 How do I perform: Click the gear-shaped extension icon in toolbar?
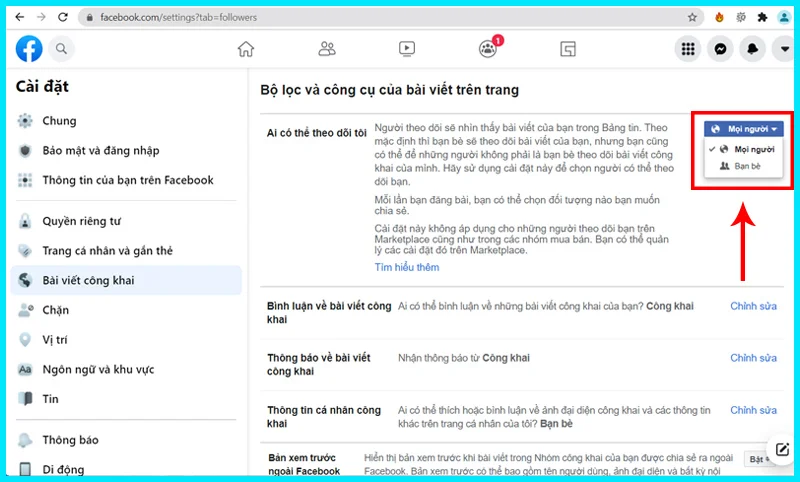pyautogui.click(x=741, y=17)
